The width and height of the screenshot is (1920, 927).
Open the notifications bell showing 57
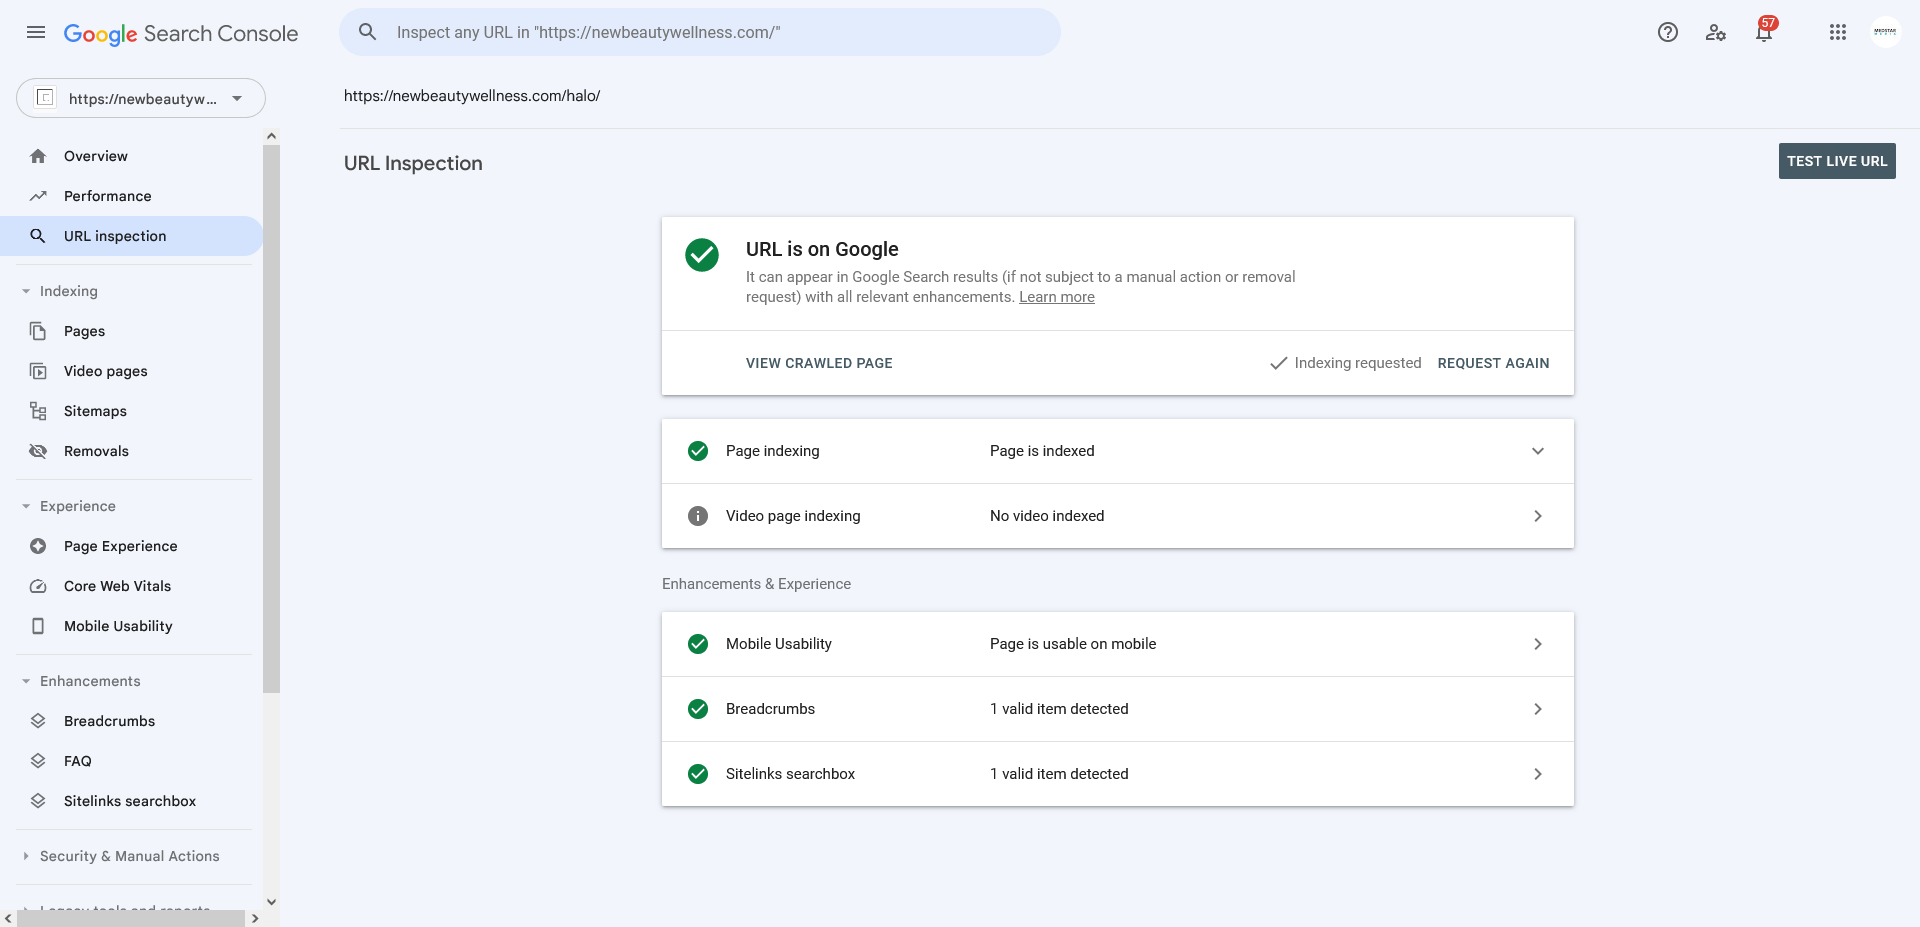(1765, 31)
